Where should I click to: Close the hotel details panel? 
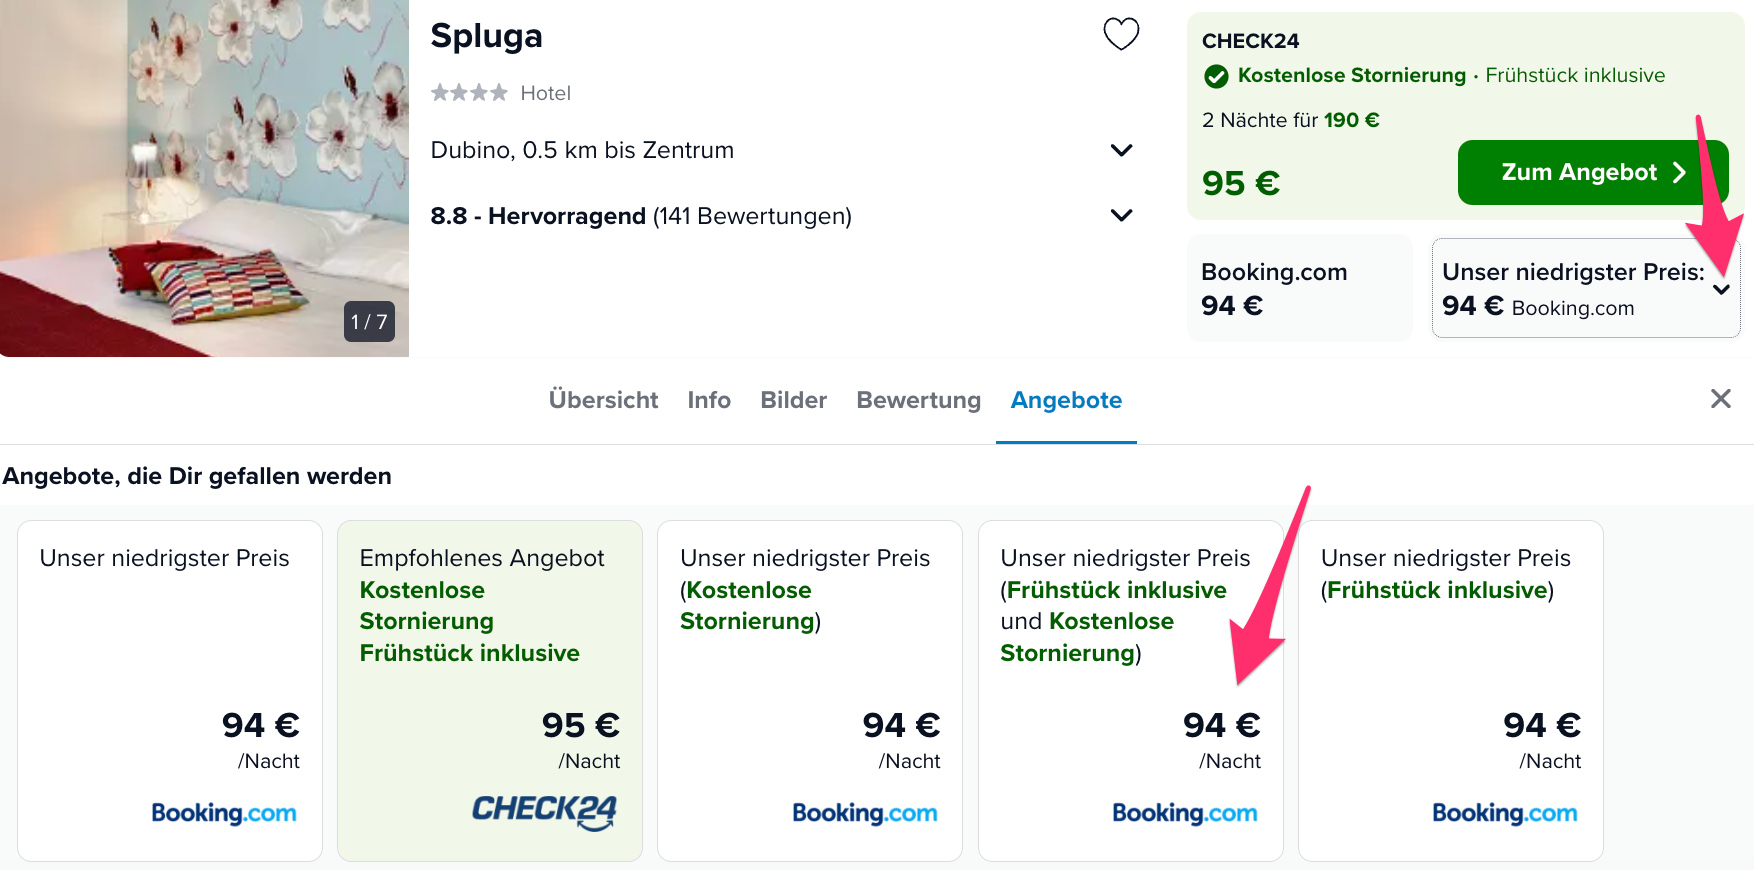[x=1720, y=399]
